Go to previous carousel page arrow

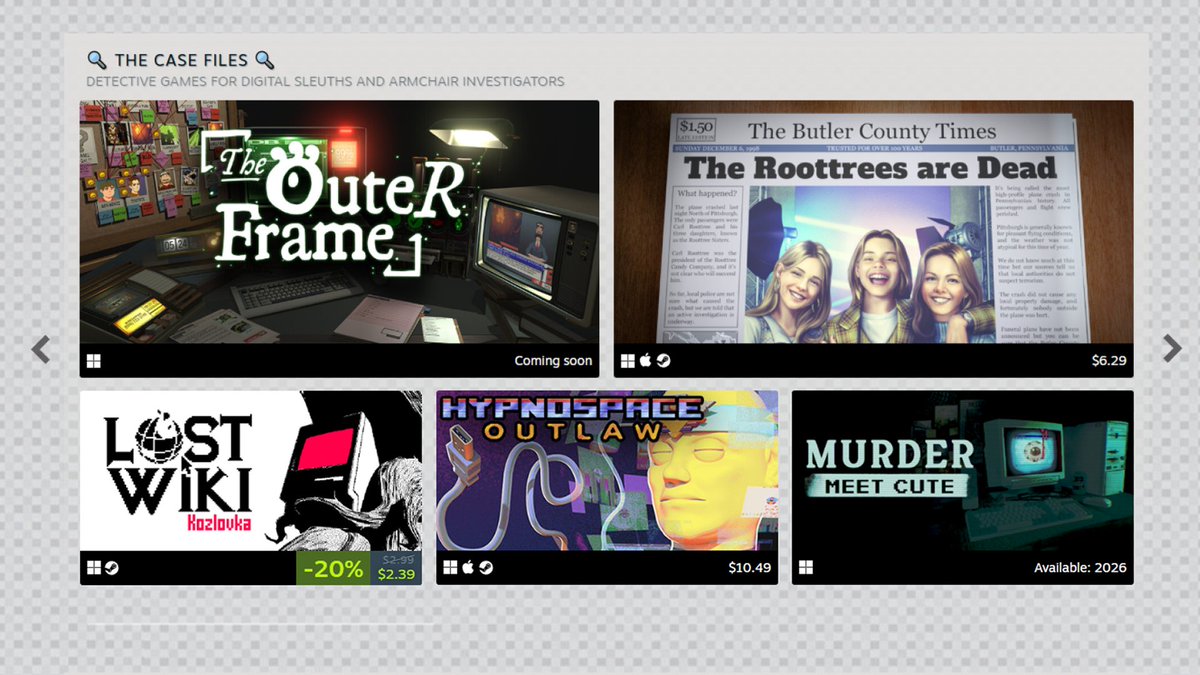pos(41,349)
